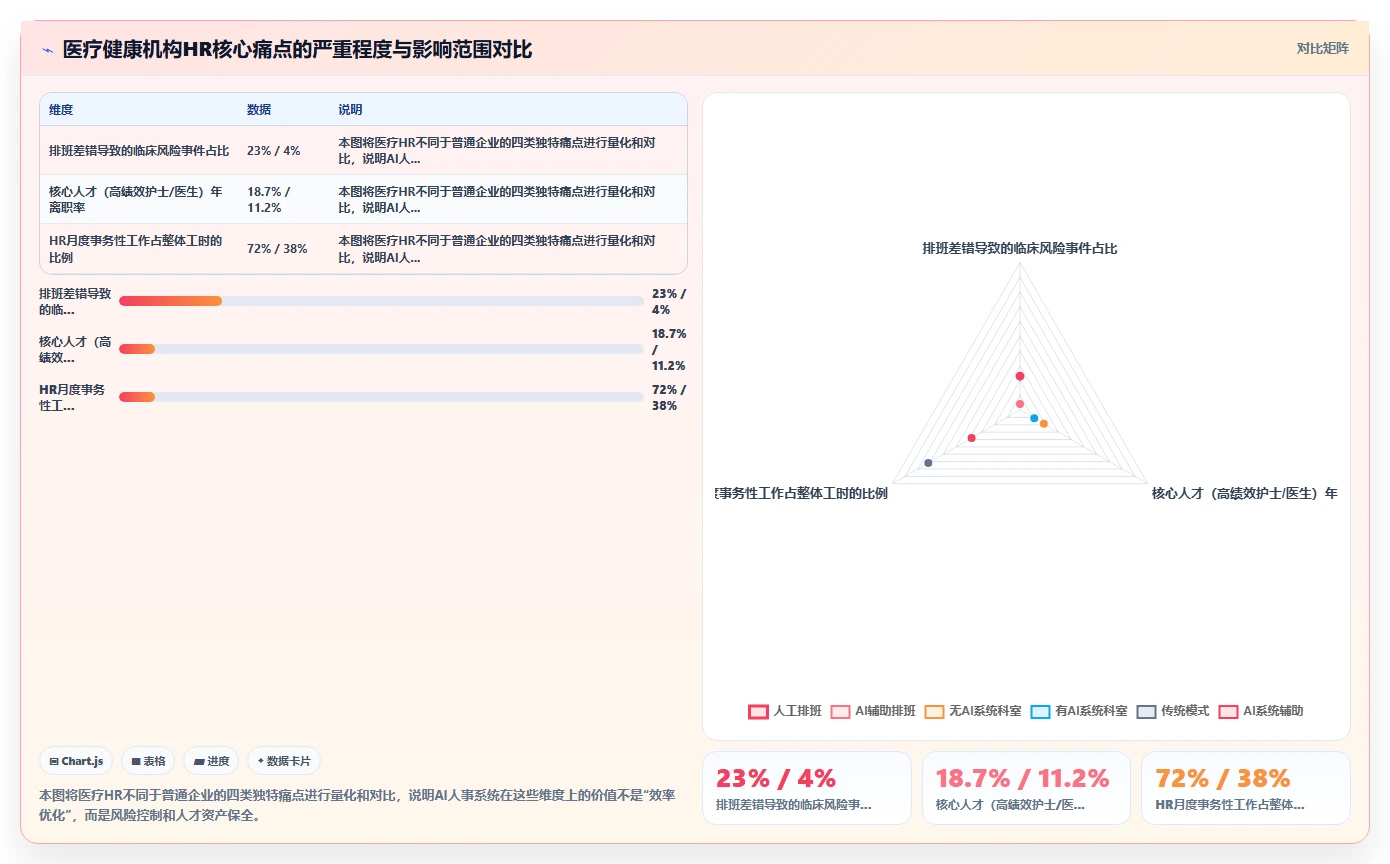Click the 排班差错导致的临床风险事件占比 table row label
The height and width of the screenshot is (864, 1390).
pos(139,151)
